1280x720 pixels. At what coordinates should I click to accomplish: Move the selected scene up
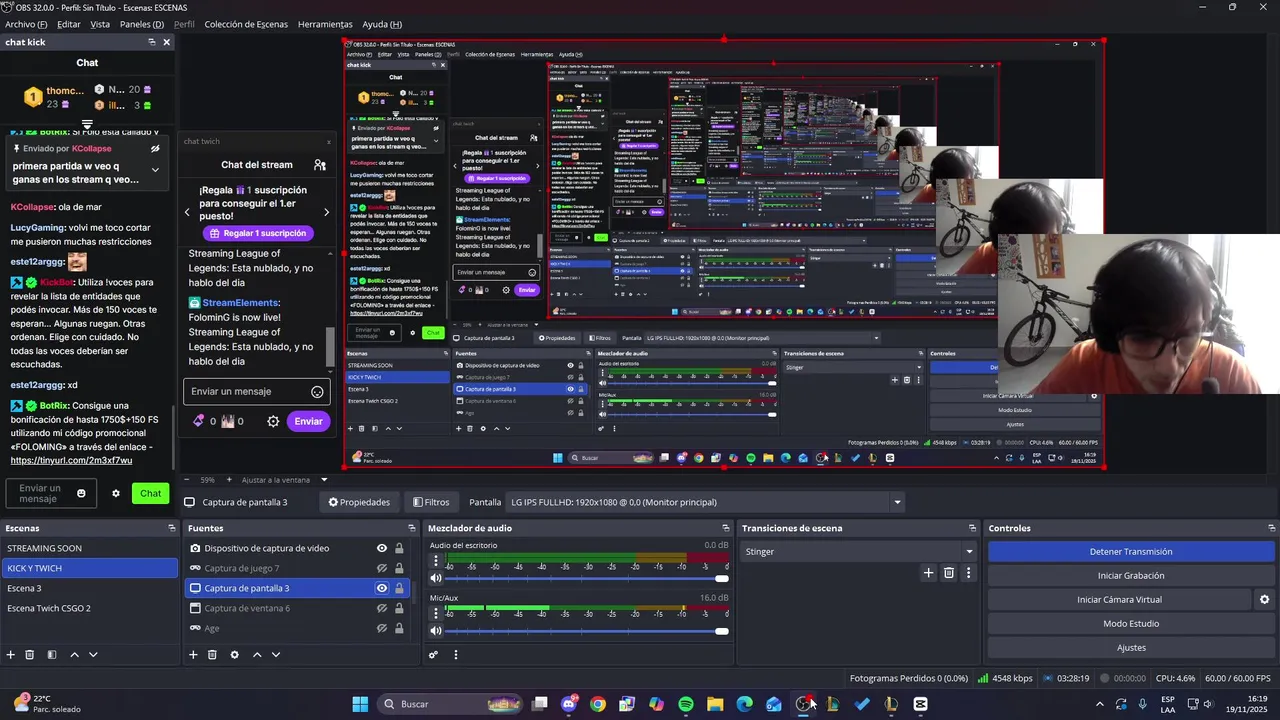click(x=74, y=655)
